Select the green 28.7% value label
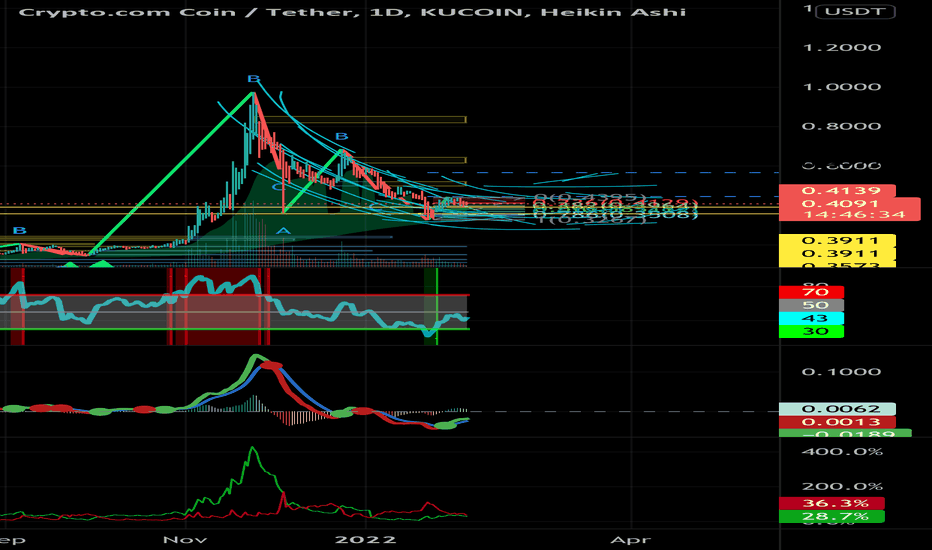 [832, 517]
